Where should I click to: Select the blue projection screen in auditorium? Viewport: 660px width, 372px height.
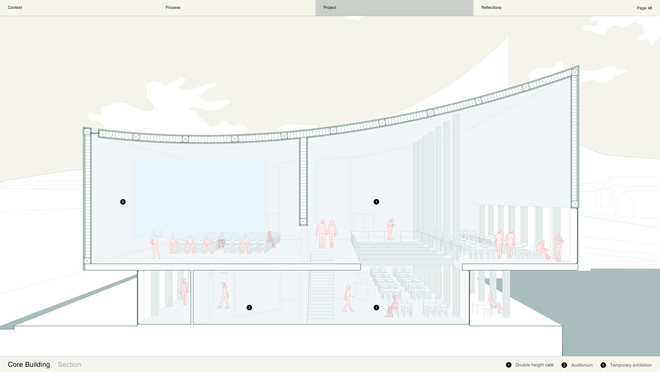coord(199,199)
